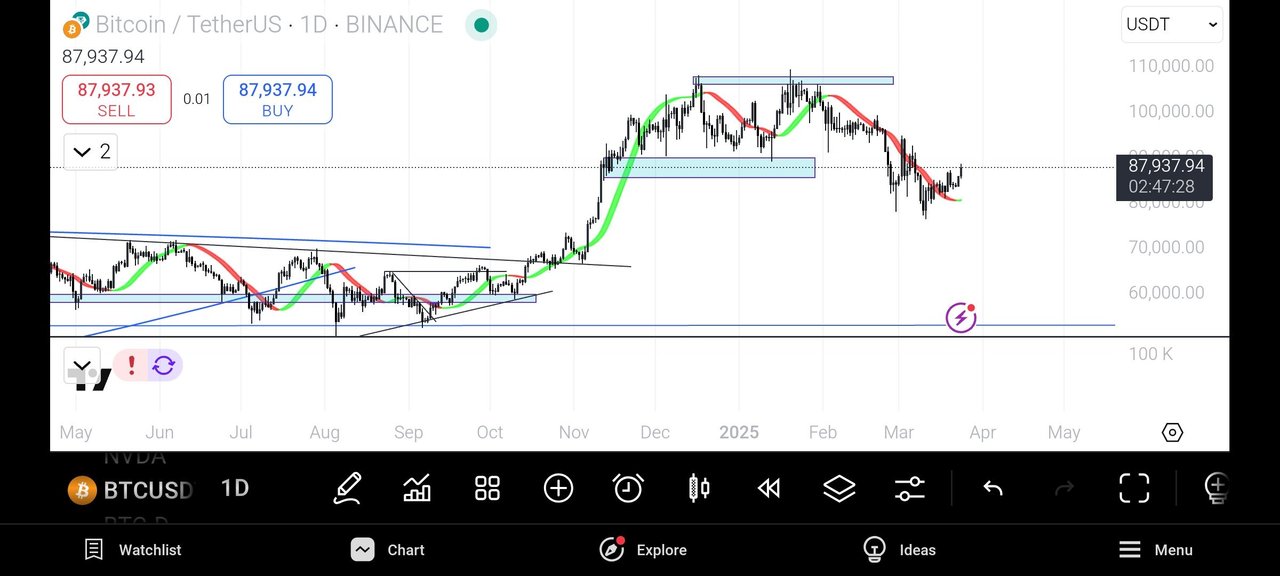Tap the purple lightning bolt icon
This screenshot has width=1280, height=576.
[961, 318]
